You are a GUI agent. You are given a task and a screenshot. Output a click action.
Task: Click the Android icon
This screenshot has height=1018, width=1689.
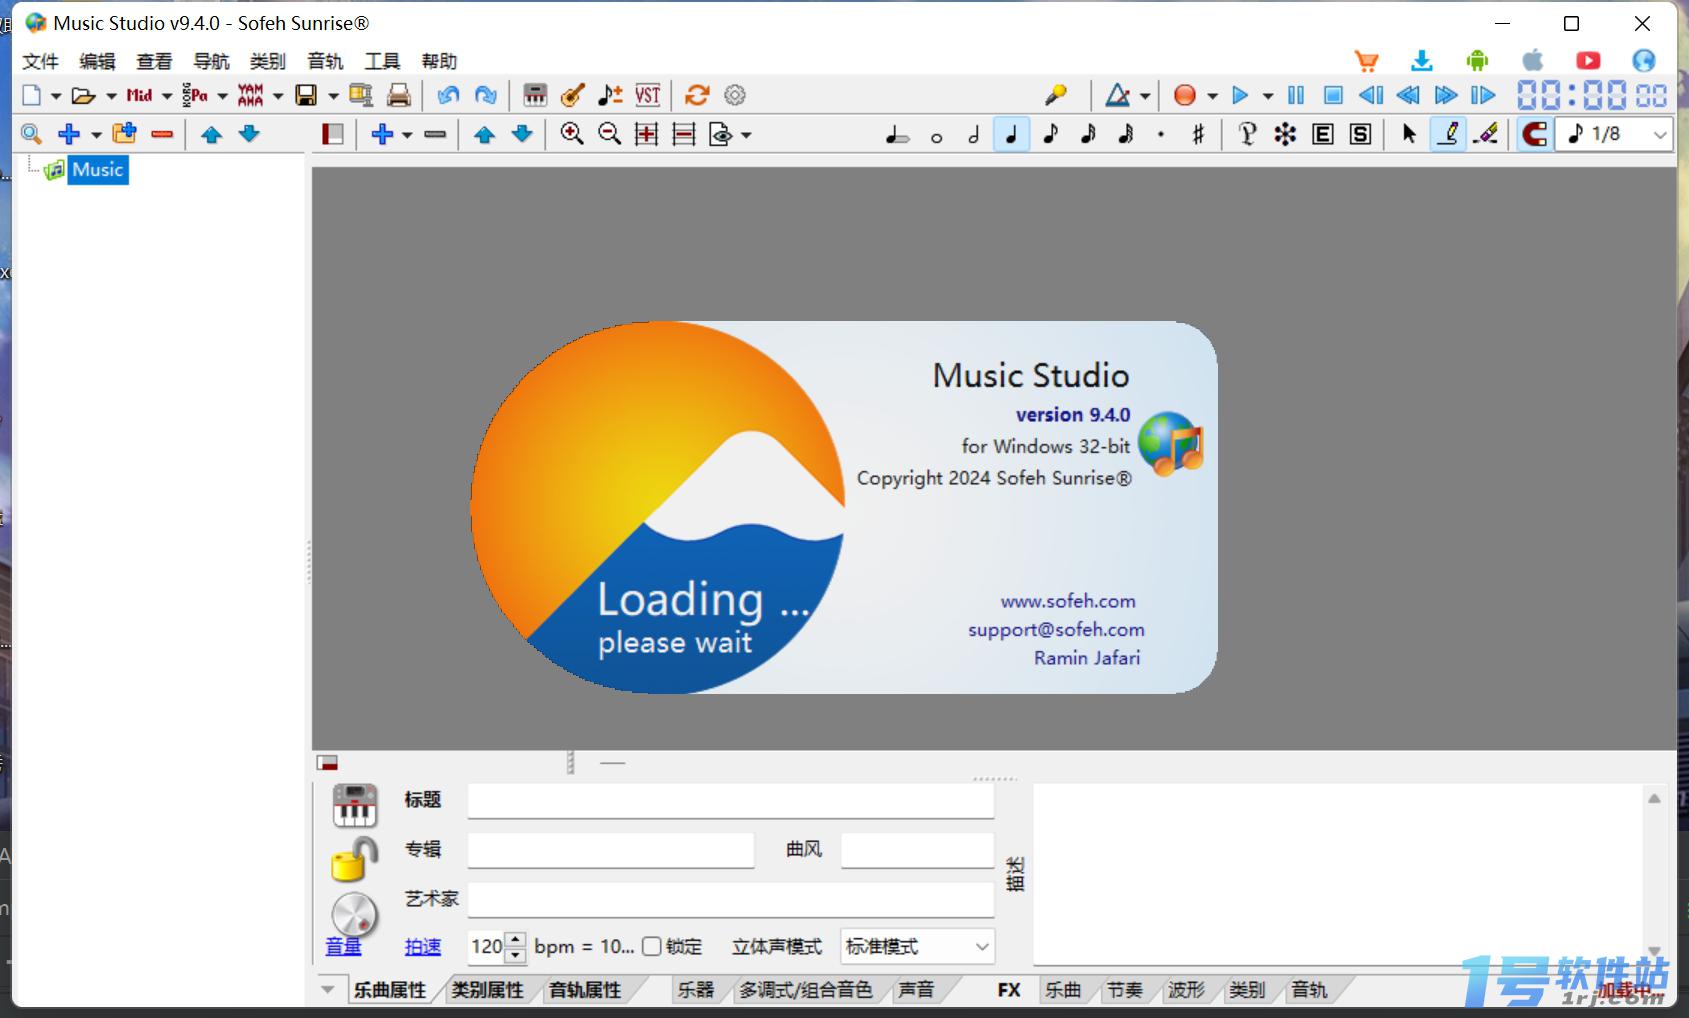tap(1477, 61)
